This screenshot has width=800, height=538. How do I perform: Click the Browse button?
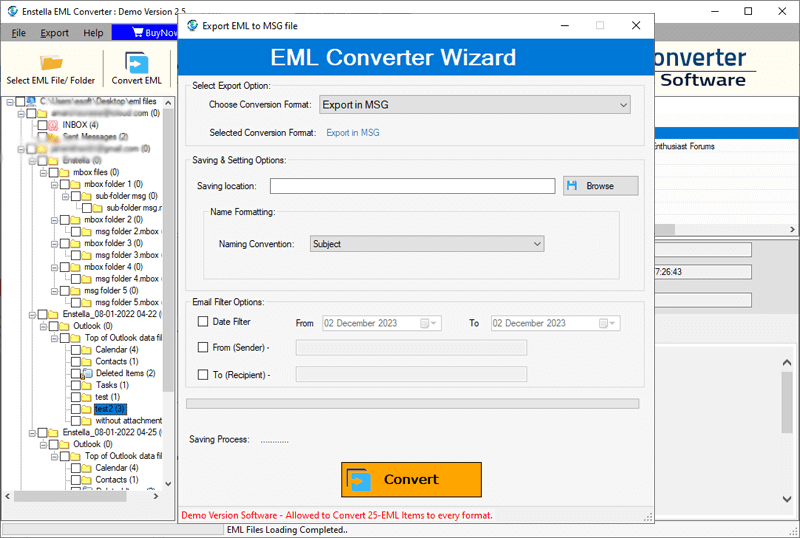(x=600, y=186)
